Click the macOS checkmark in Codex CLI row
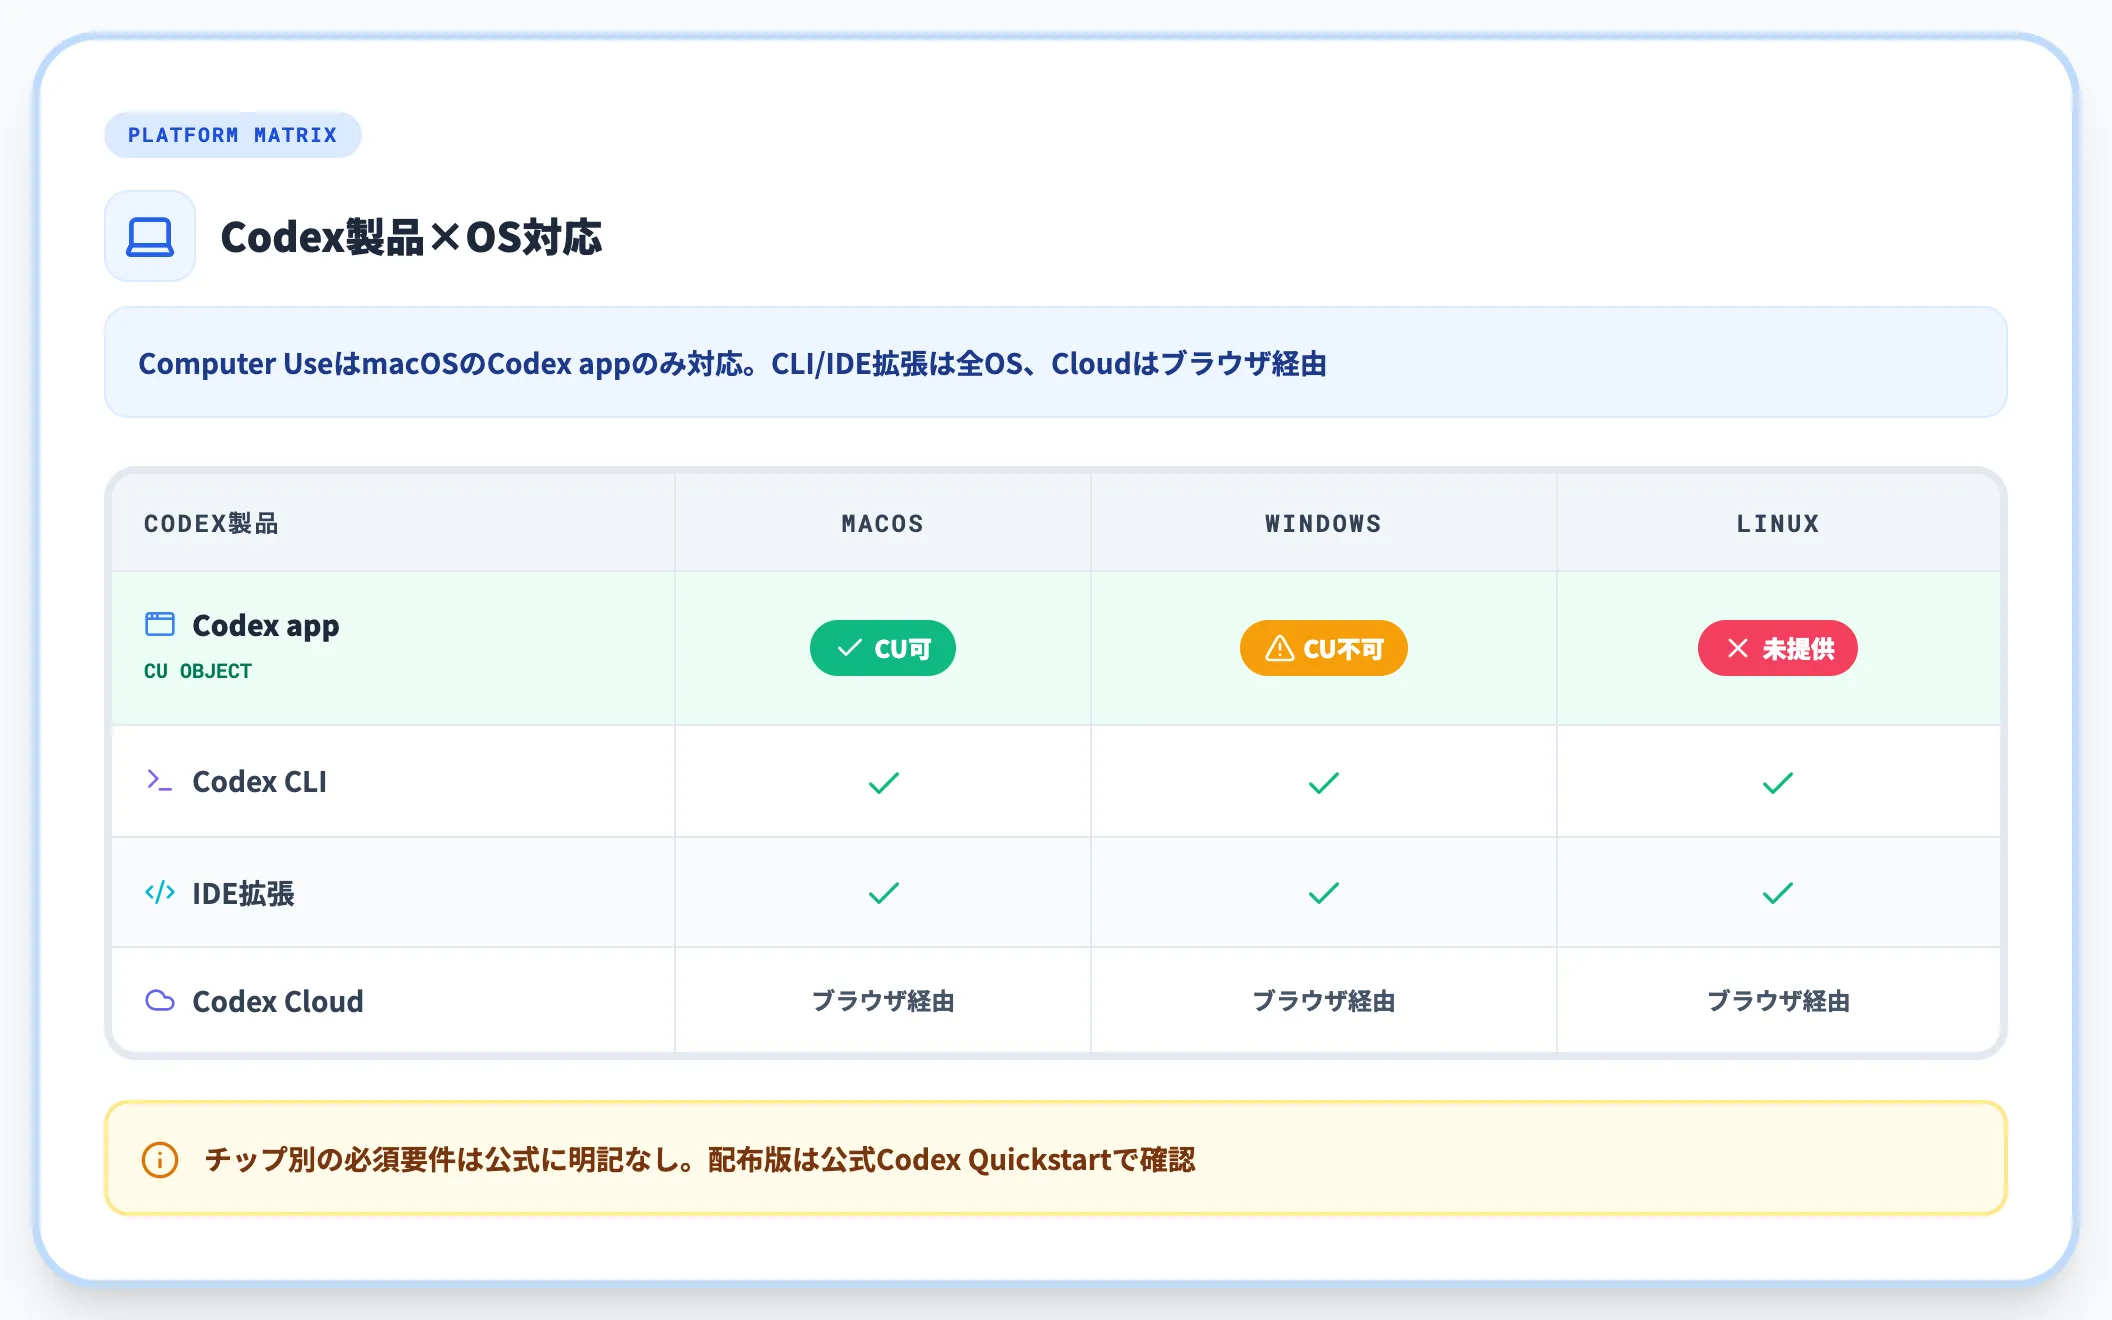The image size is (2112, 1320). (x=884, y=782)
